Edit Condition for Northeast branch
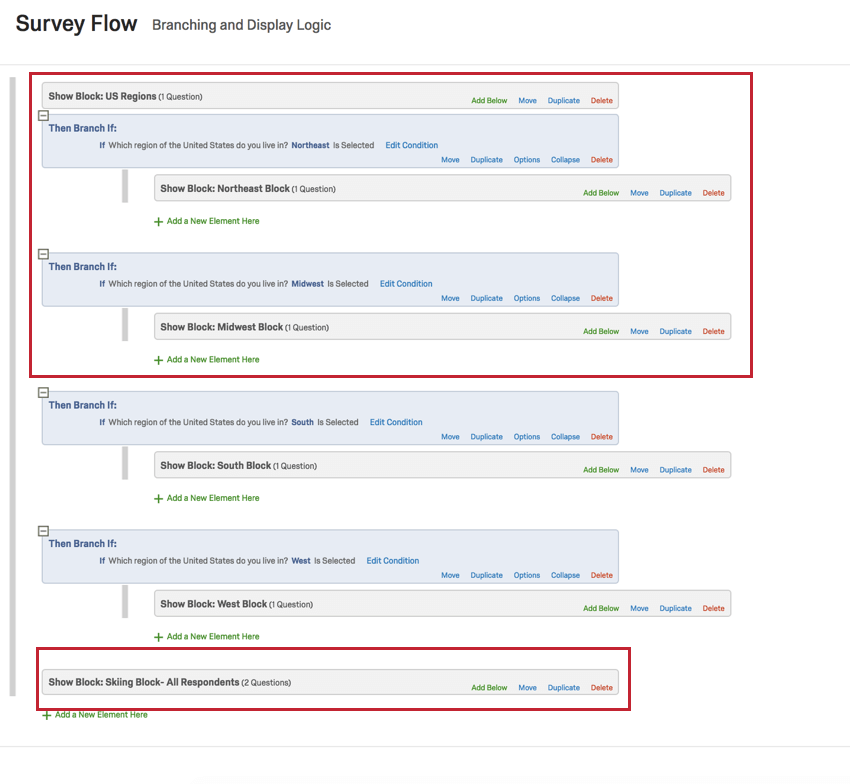The image size is (850, 784). [412, 145]
